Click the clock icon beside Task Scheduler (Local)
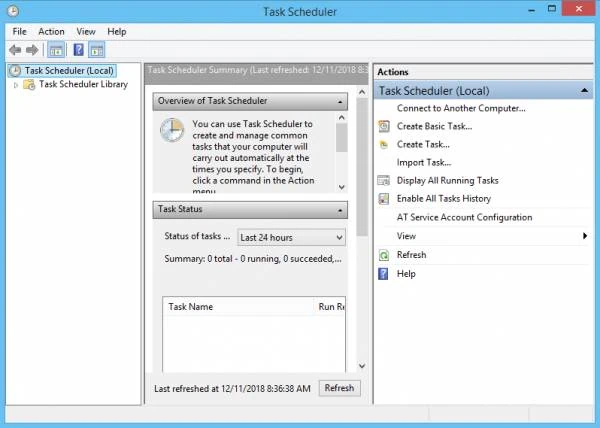Image resolution: width=600 pixels, height=428 pixels. [15, 71]
